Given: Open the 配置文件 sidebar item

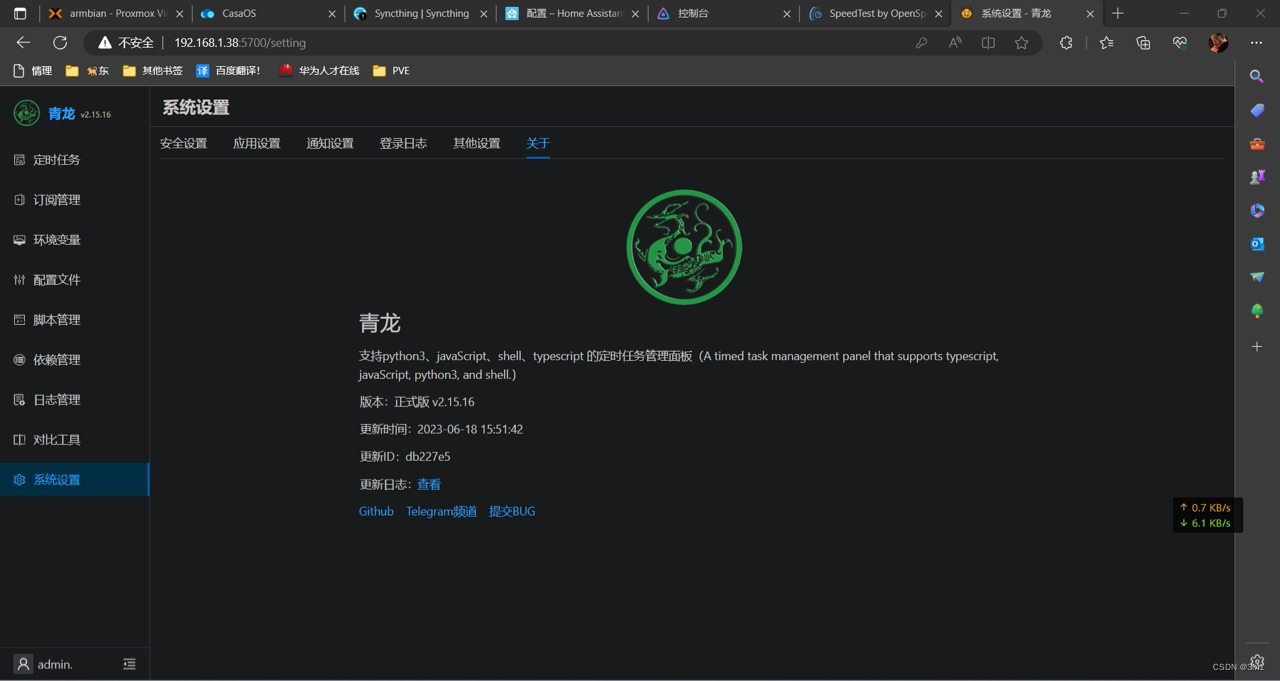Looking at the screenshot, I should coord(74,280).
